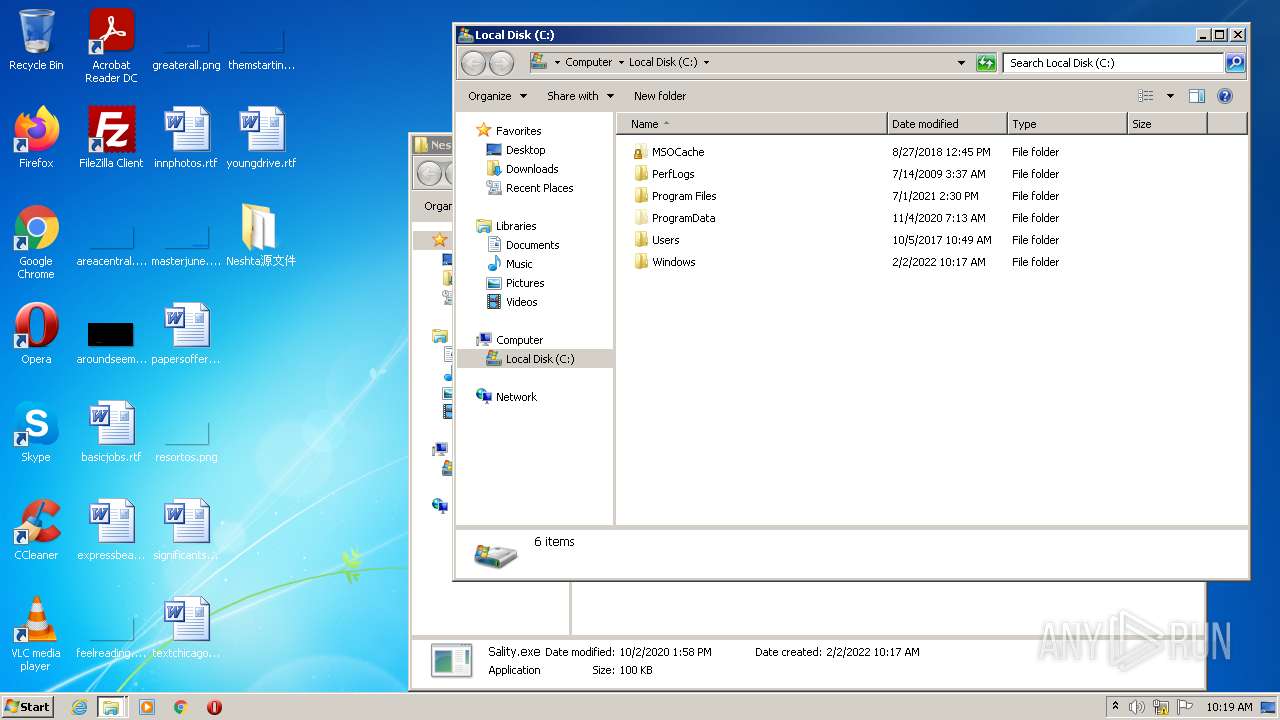Sort by Size column header
This screenshot has width=1280, height=720.
[1167, 124]
